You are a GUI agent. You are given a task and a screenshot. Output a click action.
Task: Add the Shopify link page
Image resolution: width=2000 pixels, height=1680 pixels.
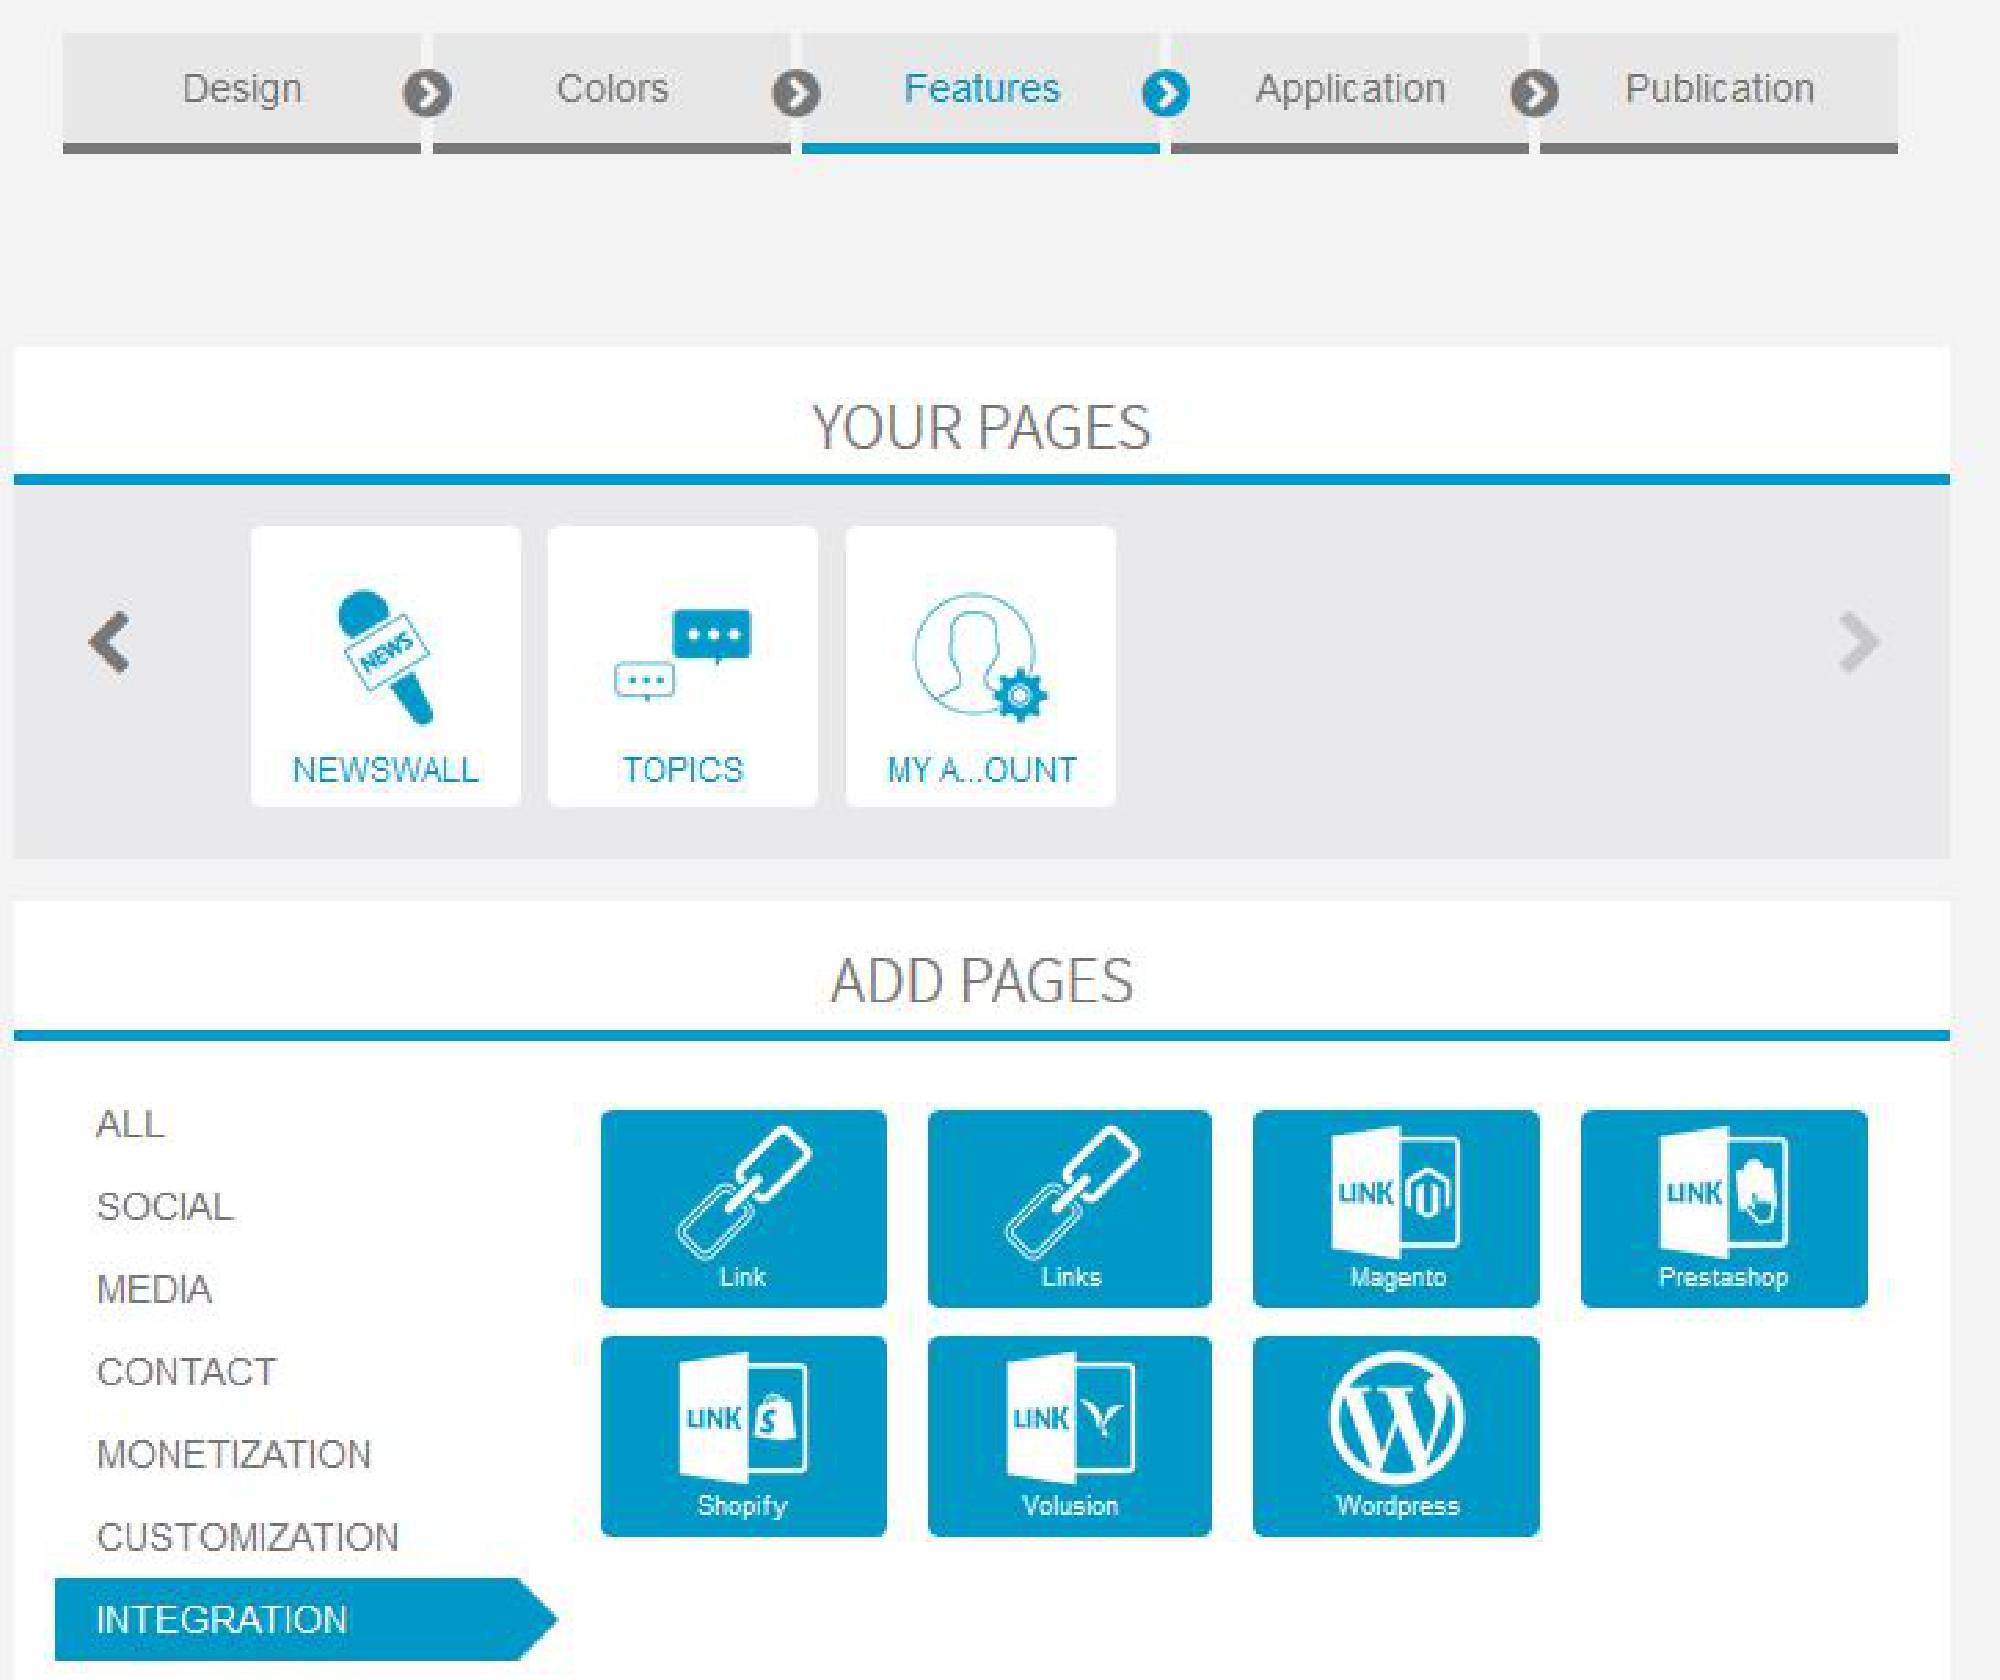[x=743, y=1435]
